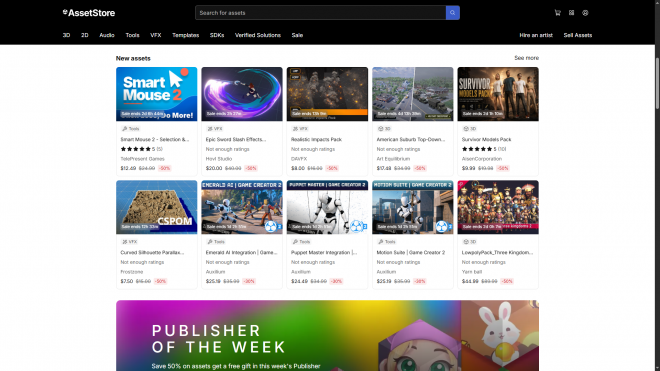Open American Suburb Top-Down thumbnail
This screenshot has width=660, height=371.
(x=412, y=94)
